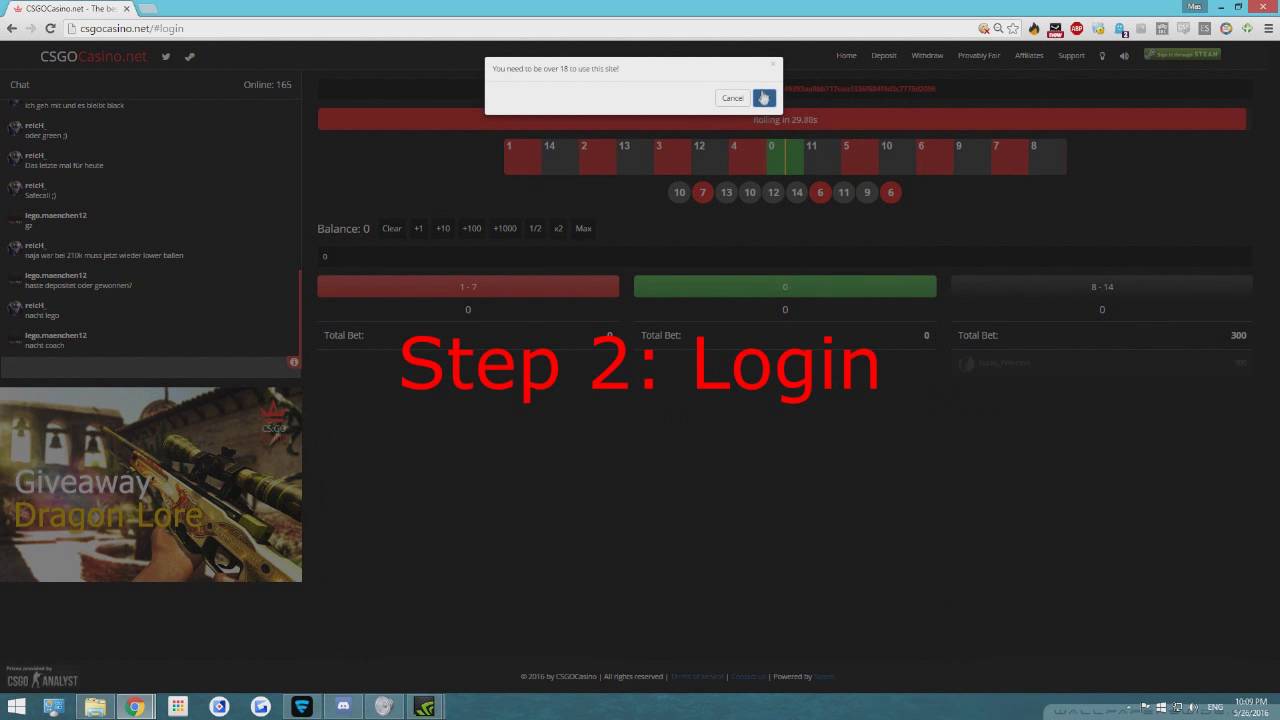Click the 'Rolling in' countdown progress bar
Viewport: 1280px width, 720px height.
pyautogui.click(x=782, y=120)
